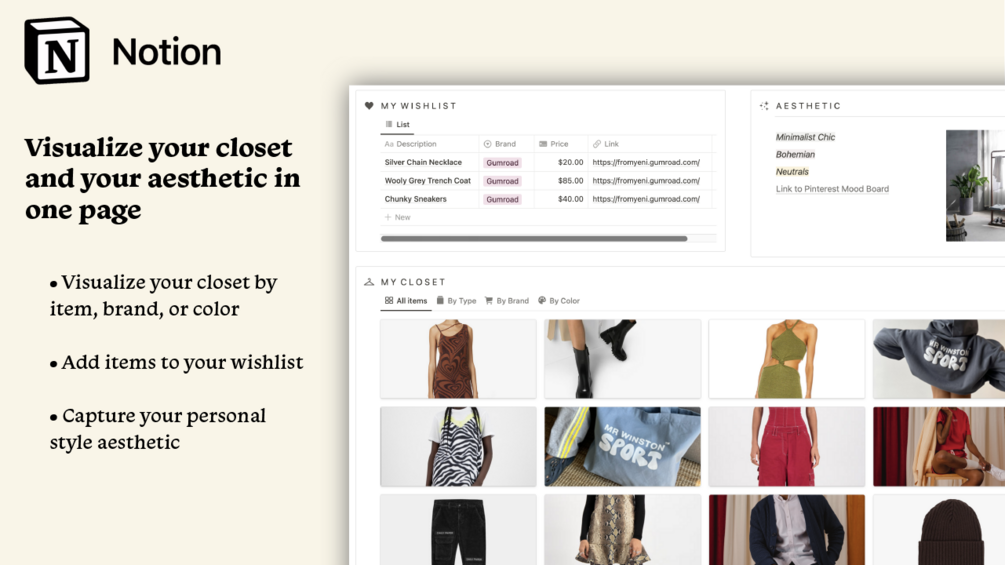Image resolution: width=1005 pixels, height=565 pixels.
Task: Open the List view tab in wishlist
Action: [x=397, y=124]
